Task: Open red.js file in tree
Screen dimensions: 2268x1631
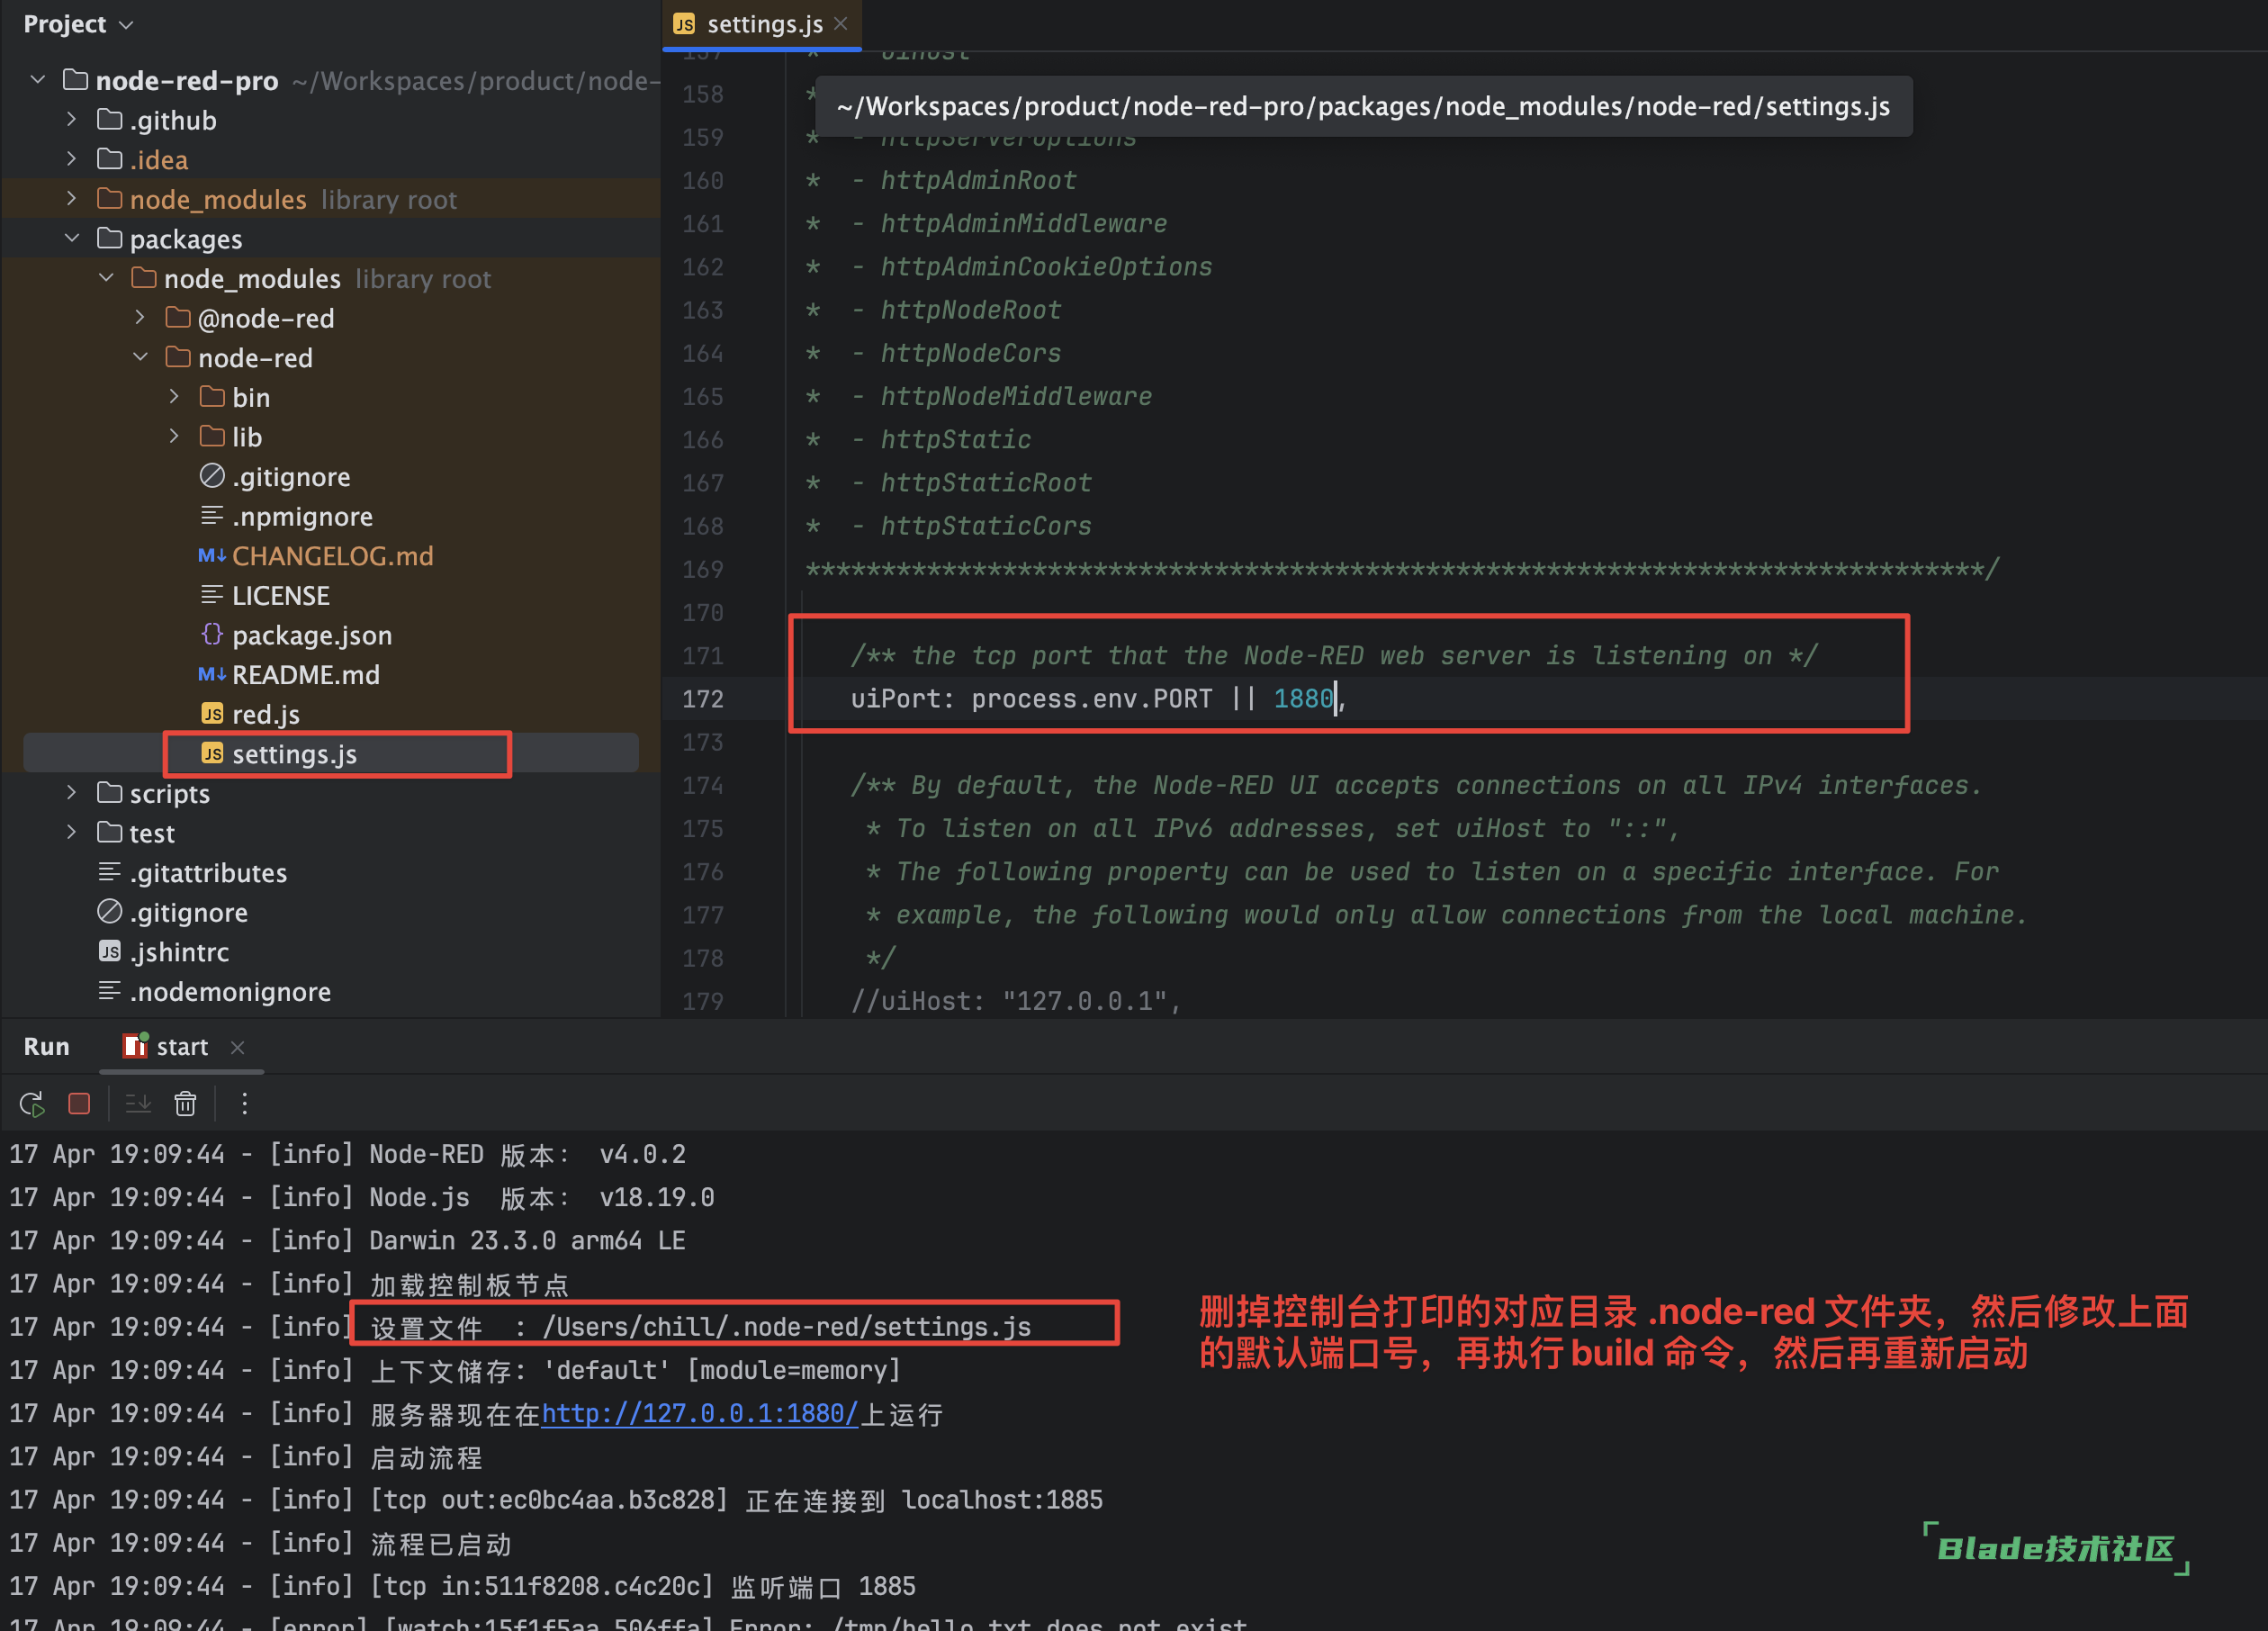Action: tap(265, 714)
